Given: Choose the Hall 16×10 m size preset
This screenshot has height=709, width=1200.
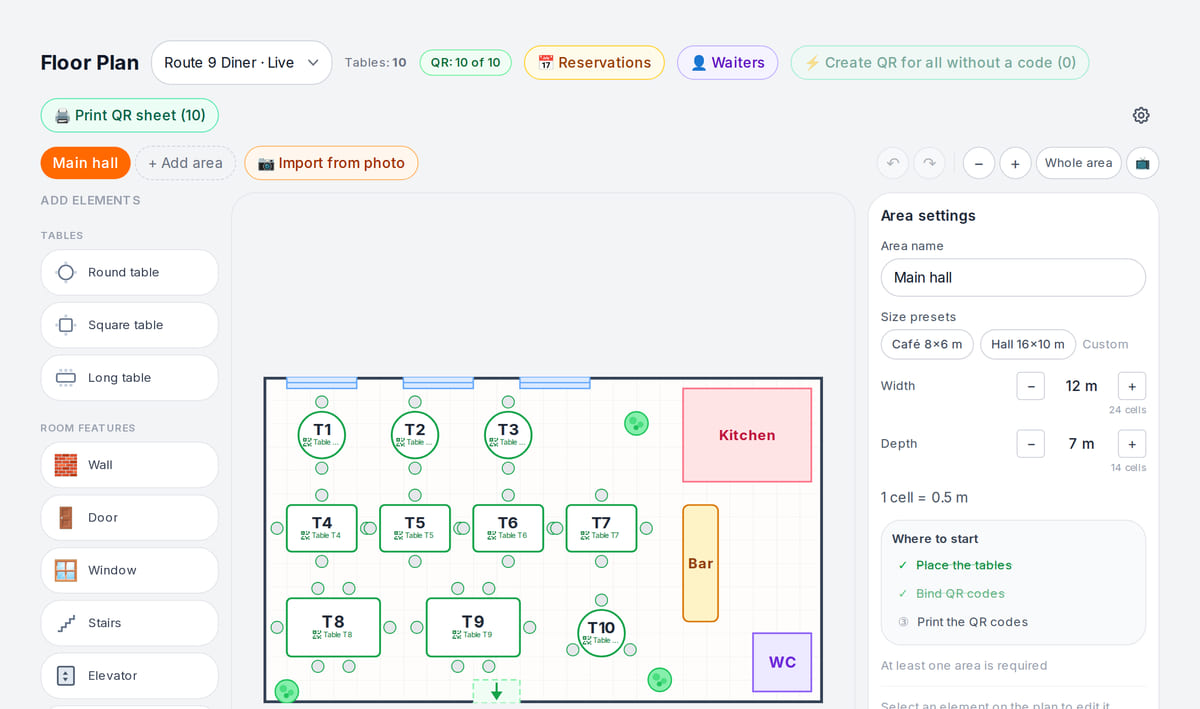Looking at the screenshot, I should [1028, 344].
